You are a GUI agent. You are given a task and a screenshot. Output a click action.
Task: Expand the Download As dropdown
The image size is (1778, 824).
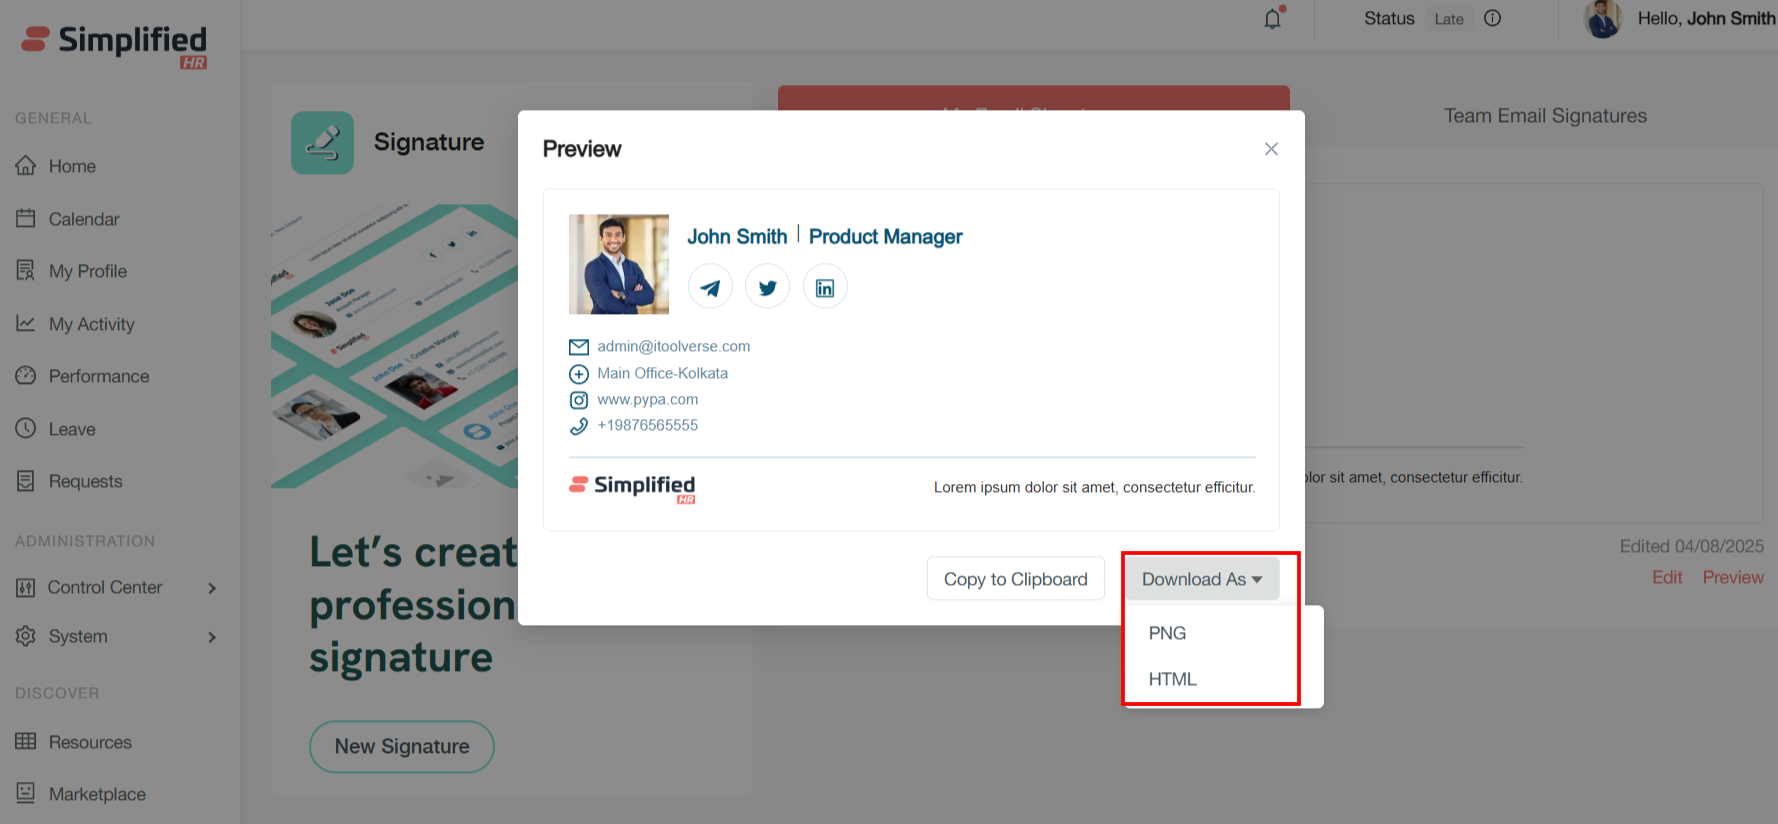1202,580
